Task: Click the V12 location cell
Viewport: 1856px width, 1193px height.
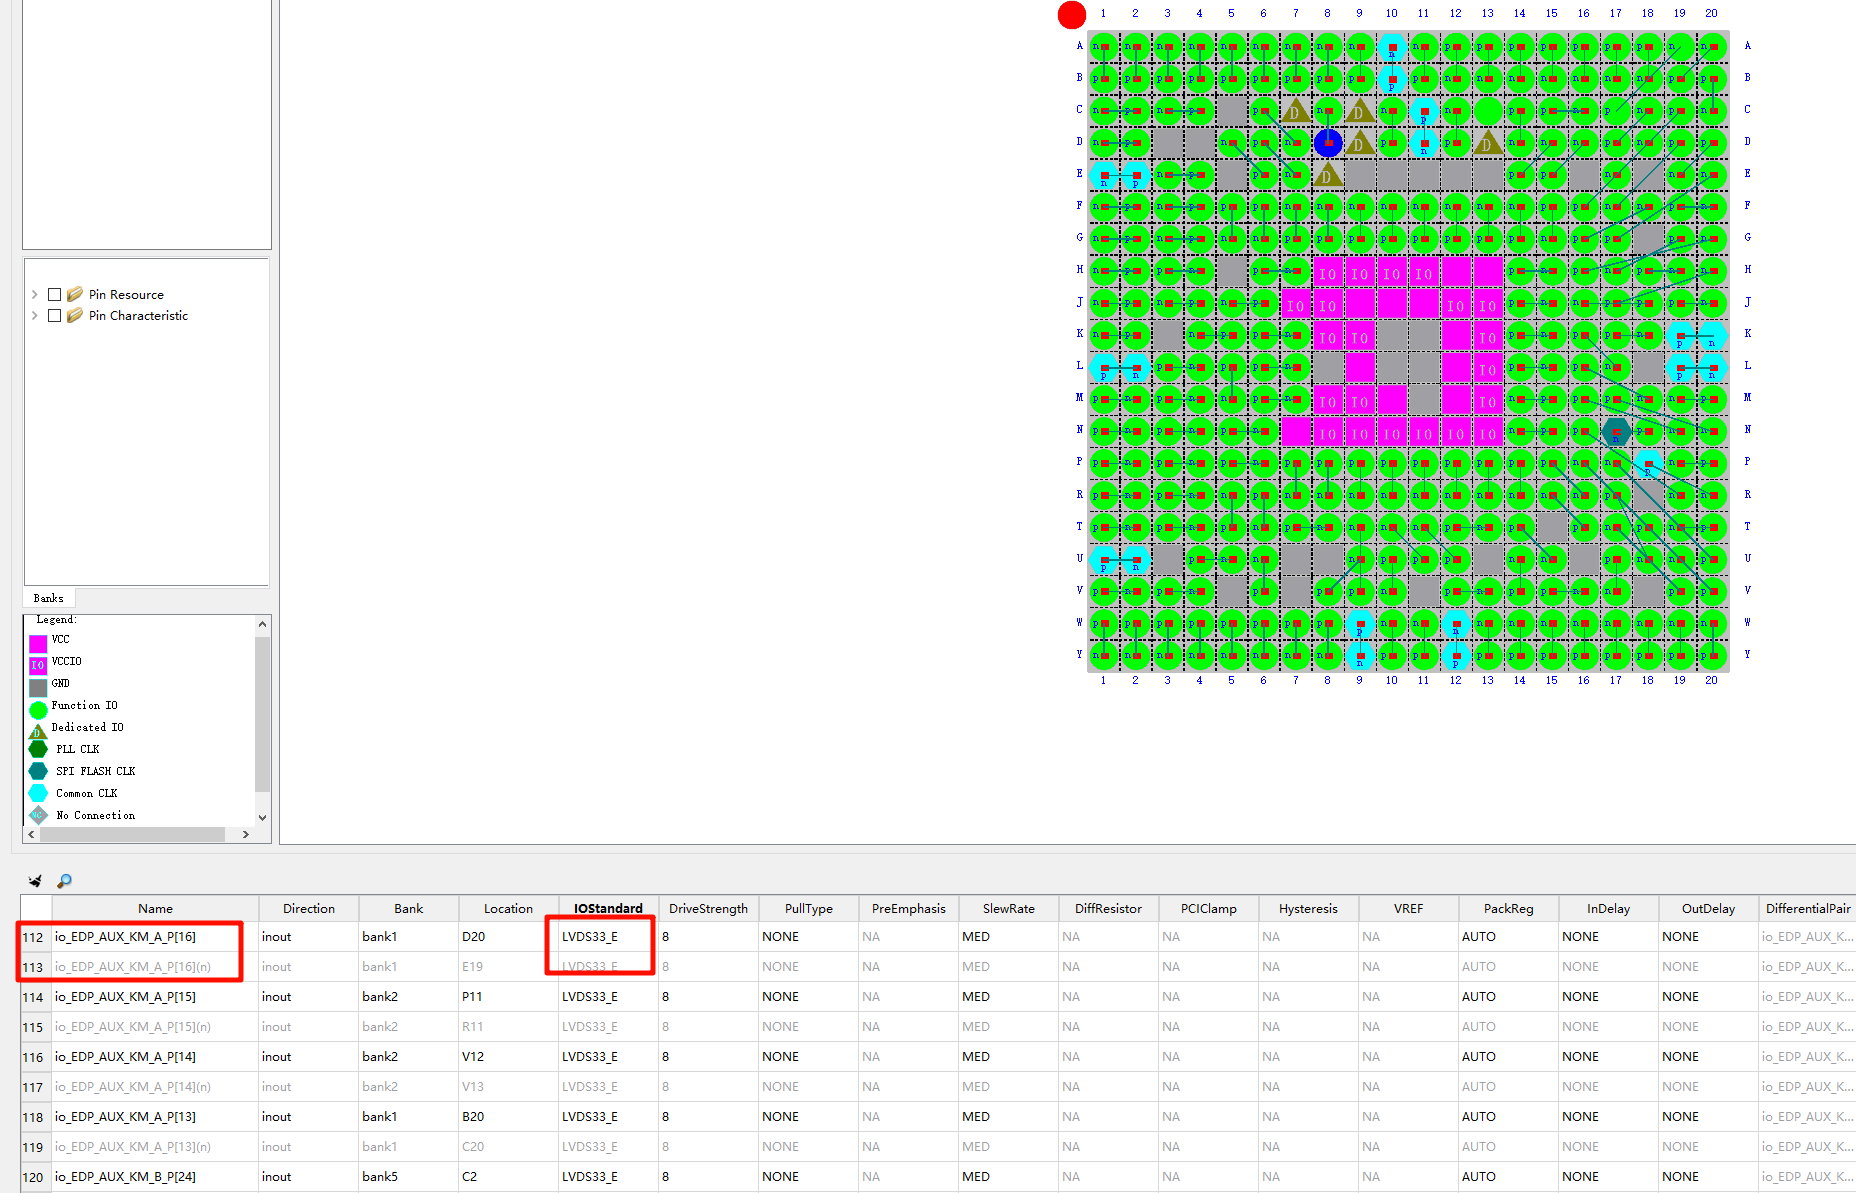Action: (x=508, y=1057)
